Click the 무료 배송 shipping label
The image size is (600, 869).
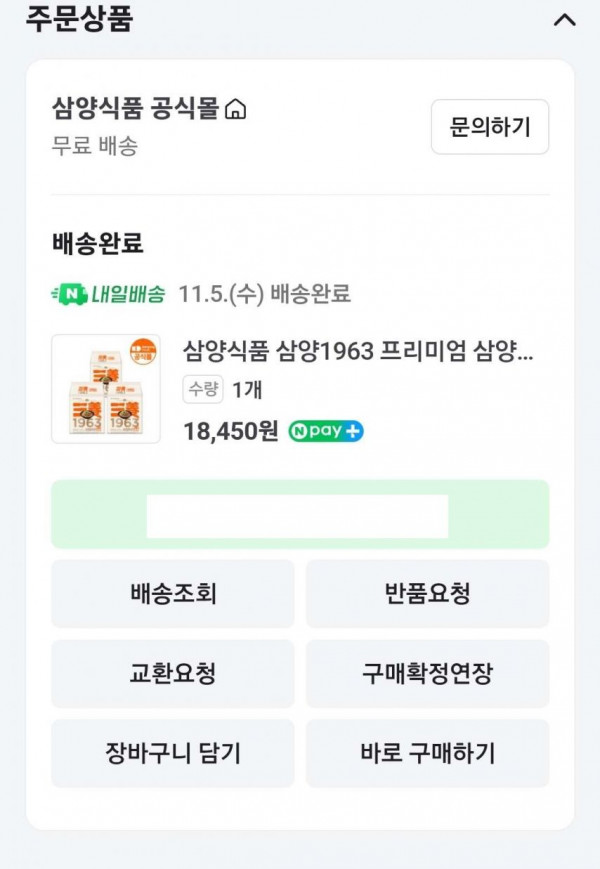[x=95, y=146]
